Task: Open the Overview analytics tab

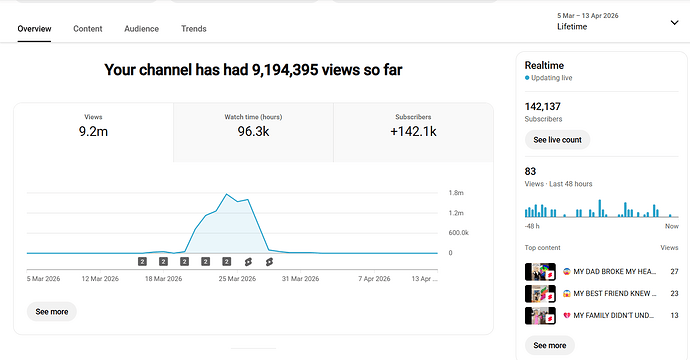Action: [x=34, y=29]
